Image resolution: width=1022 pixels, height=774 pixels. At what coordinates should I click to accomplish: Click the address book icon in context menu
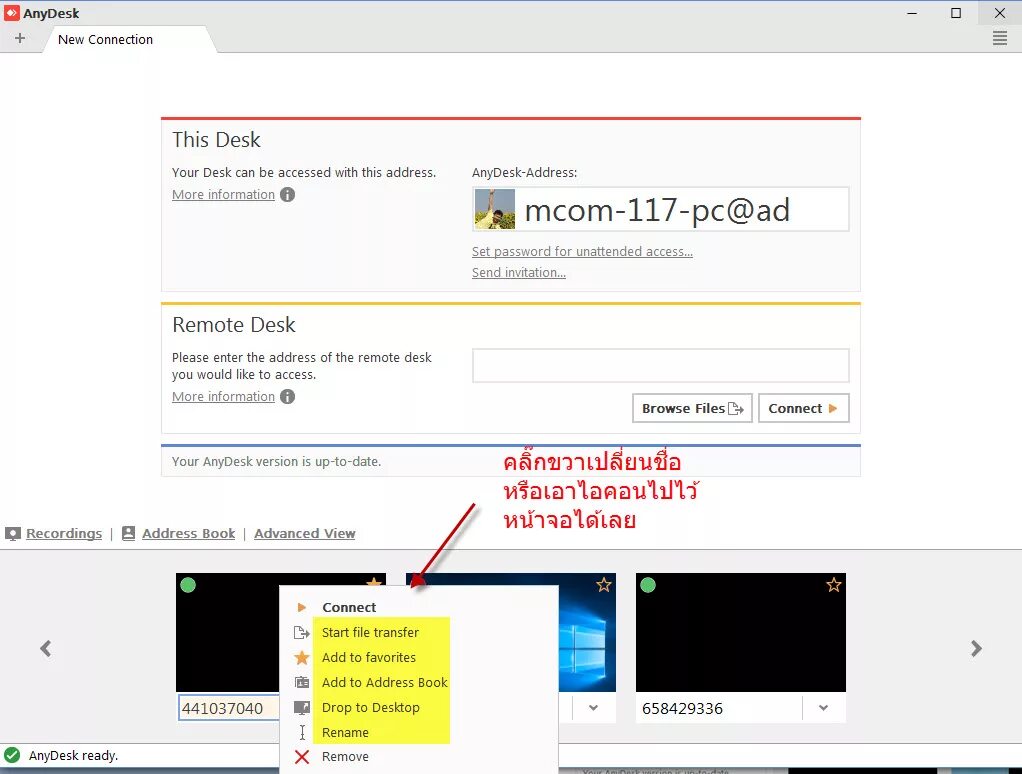302,682
